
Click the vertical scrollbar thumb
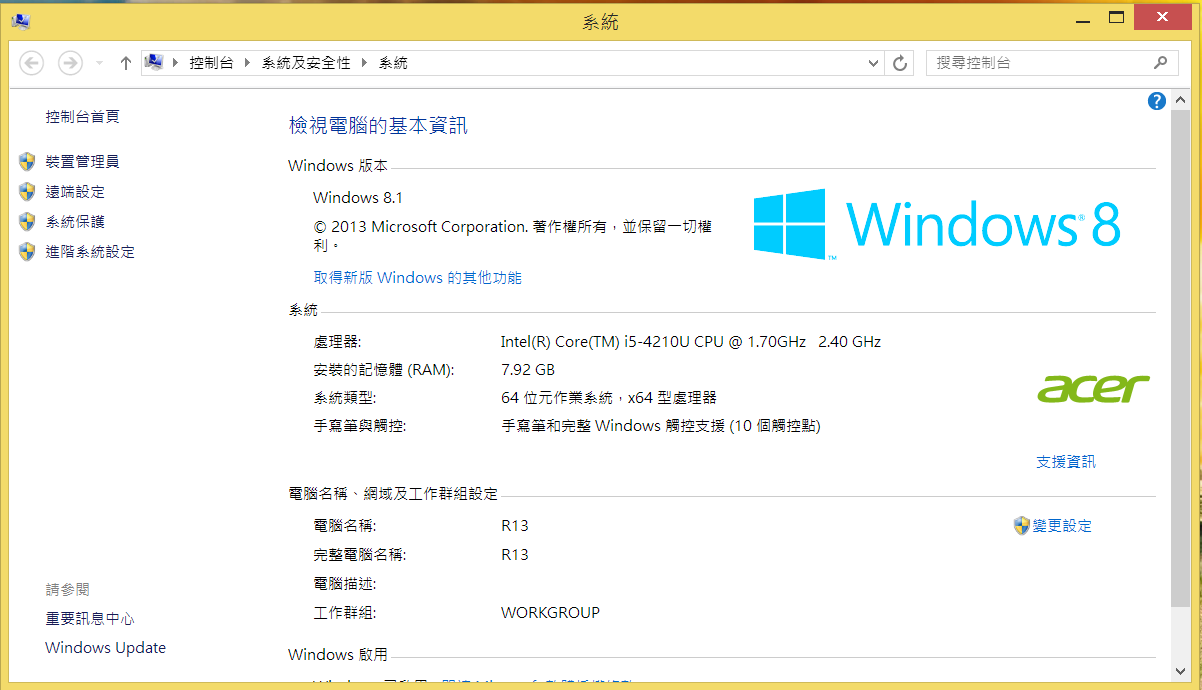point(1182,358)
